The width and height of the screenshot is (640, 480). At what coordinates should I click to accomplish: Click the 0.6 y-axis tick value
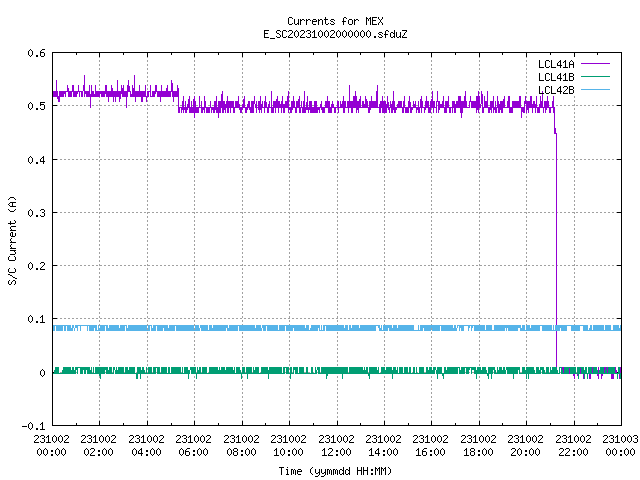37,53
